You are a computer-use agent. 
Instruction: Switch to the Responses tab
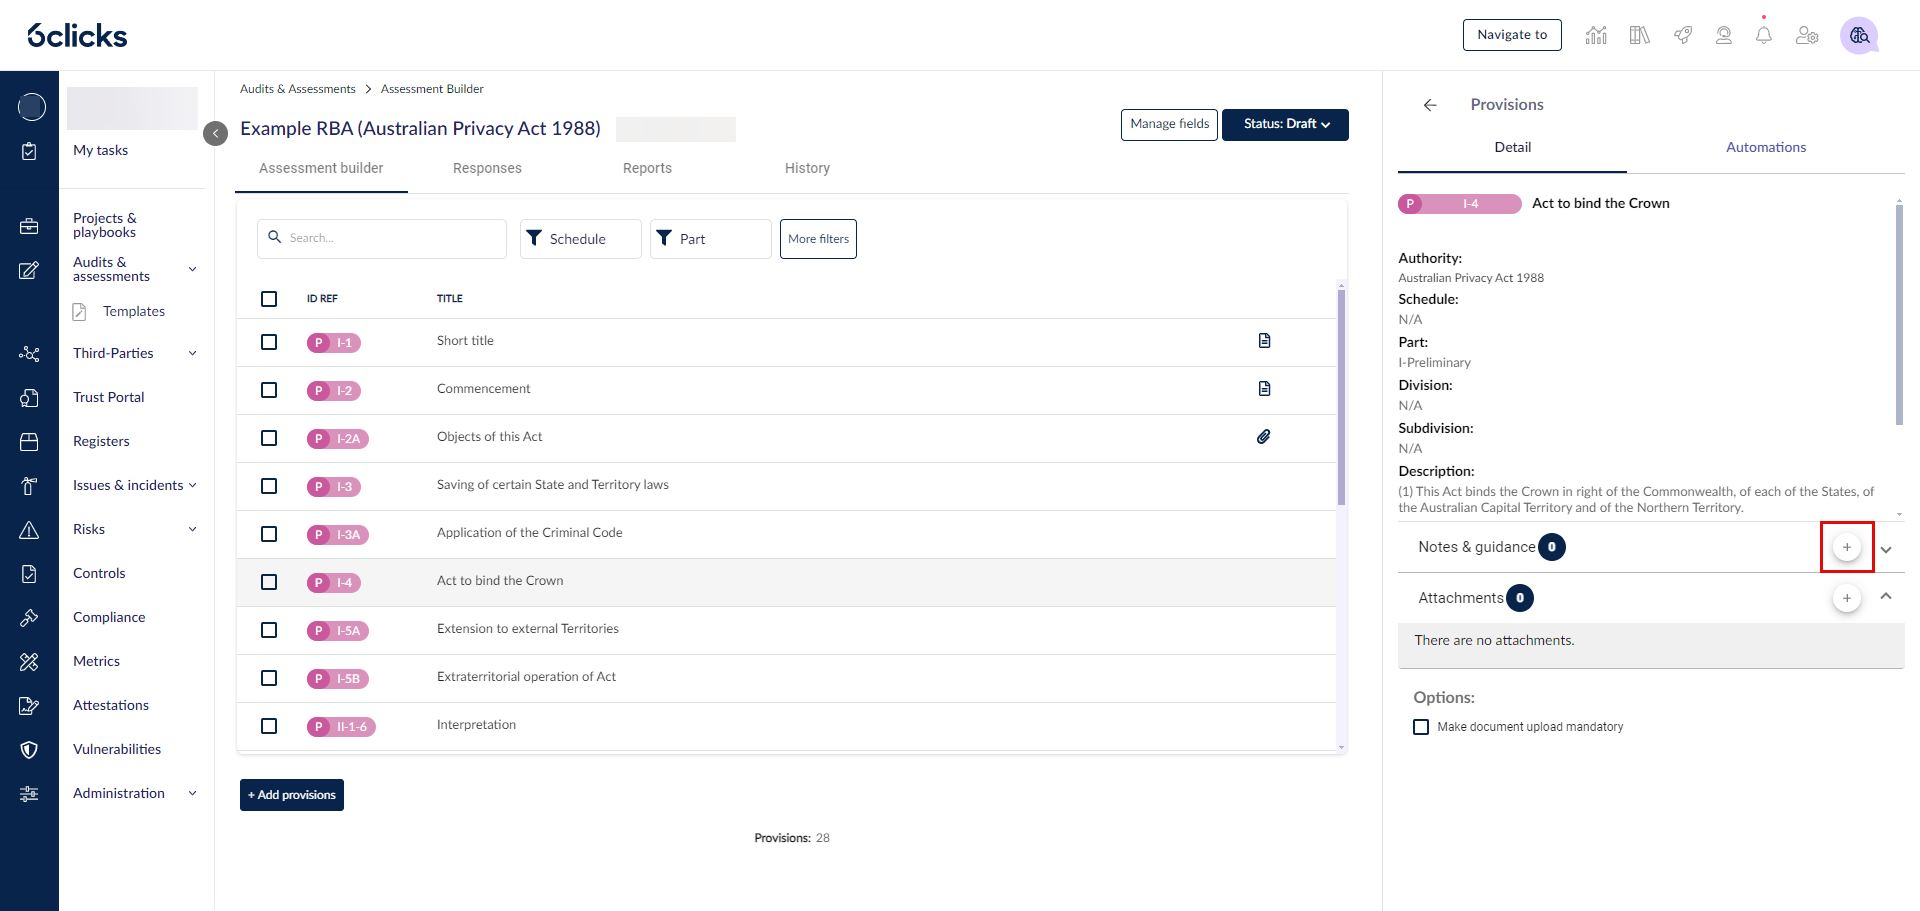click(487, 168)
